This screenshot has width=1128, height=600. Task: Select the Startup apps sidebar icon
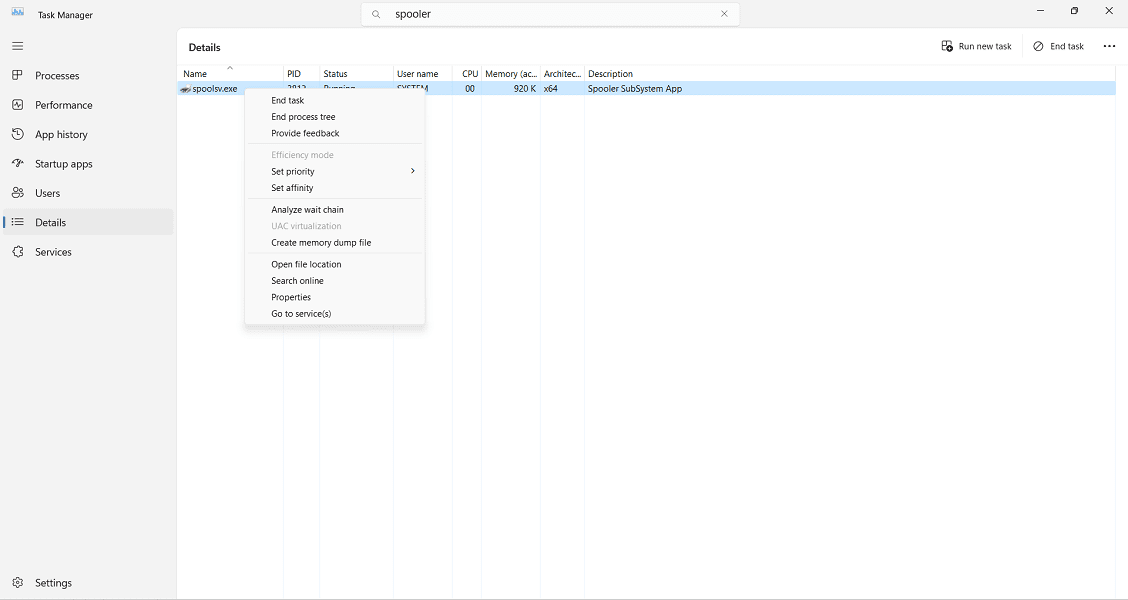[x=17, y=163]
